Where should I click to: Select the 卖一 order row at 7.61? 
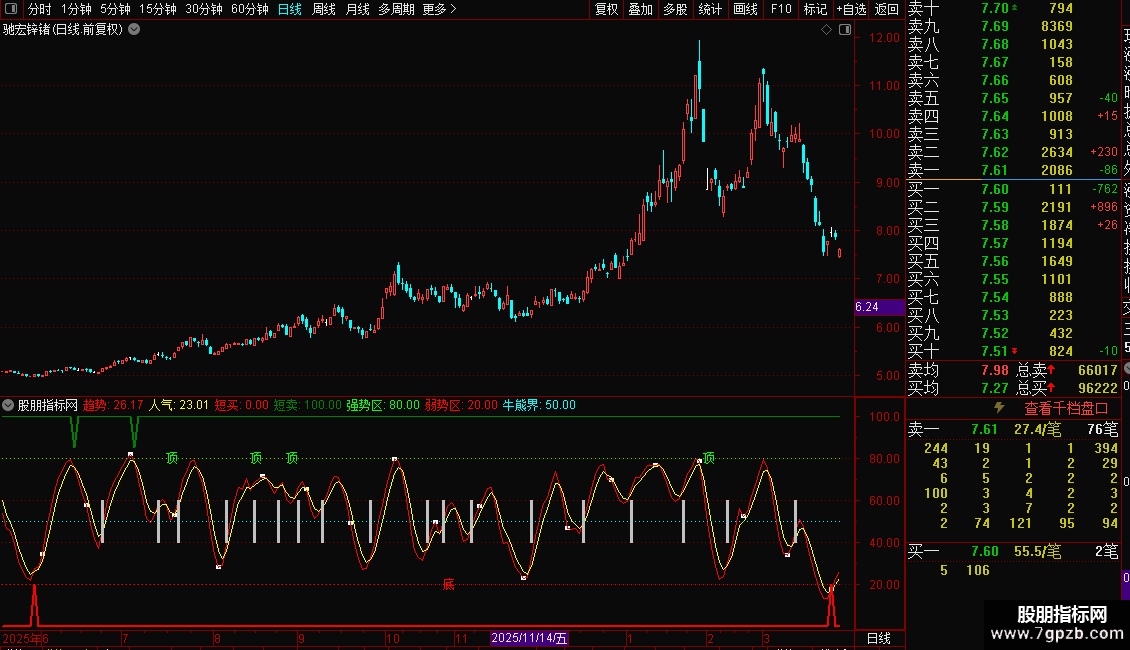tap(1014, 170)
